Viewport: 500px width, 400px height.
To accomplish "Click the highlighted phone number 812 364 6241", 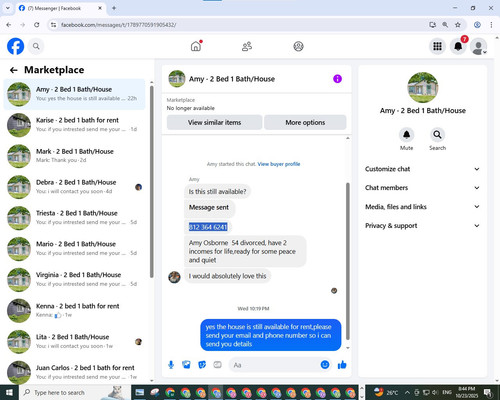I will click(x=208, y=227).
